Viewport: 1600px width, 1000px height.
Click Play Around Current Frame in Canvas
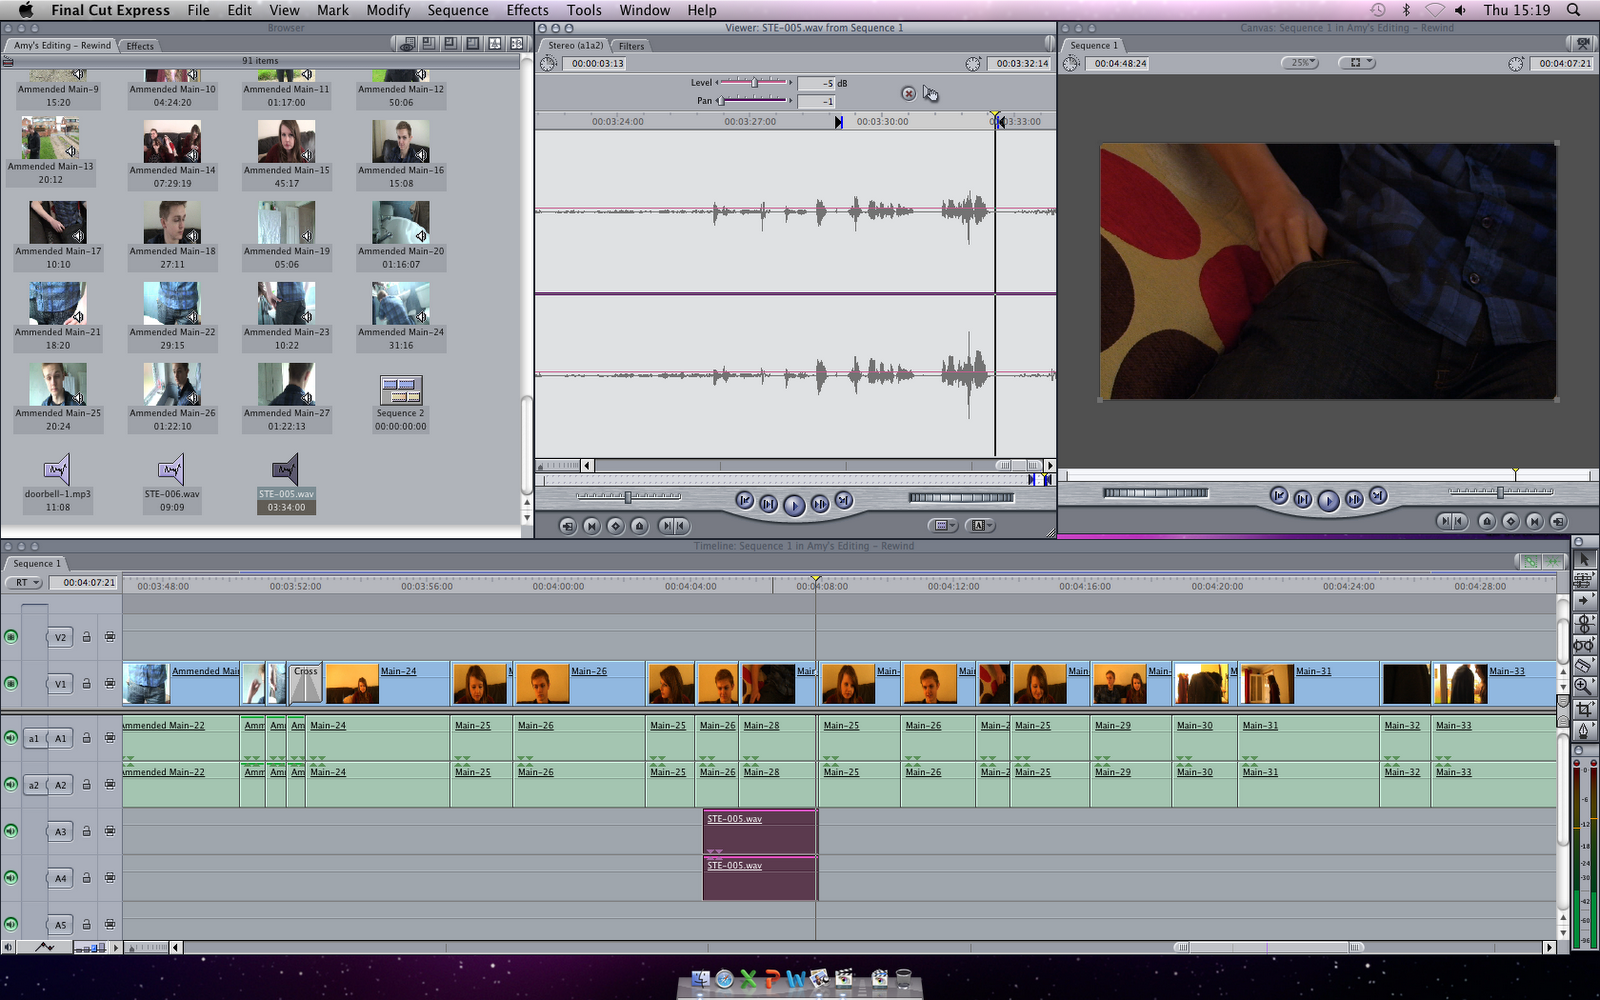pos(1354,499)
